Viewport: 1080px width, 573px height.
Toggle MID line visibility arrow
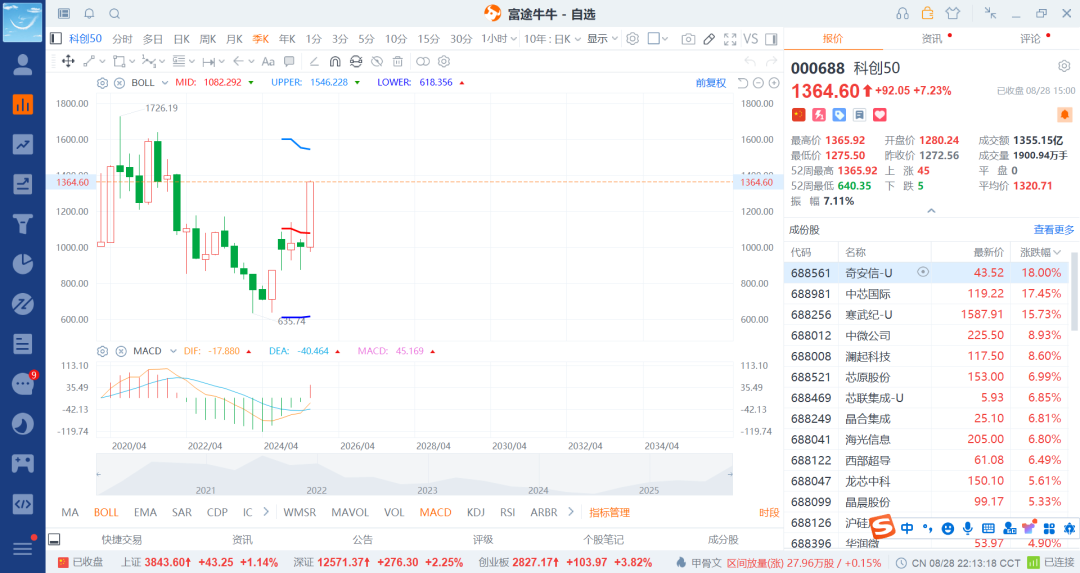point(251,83)
